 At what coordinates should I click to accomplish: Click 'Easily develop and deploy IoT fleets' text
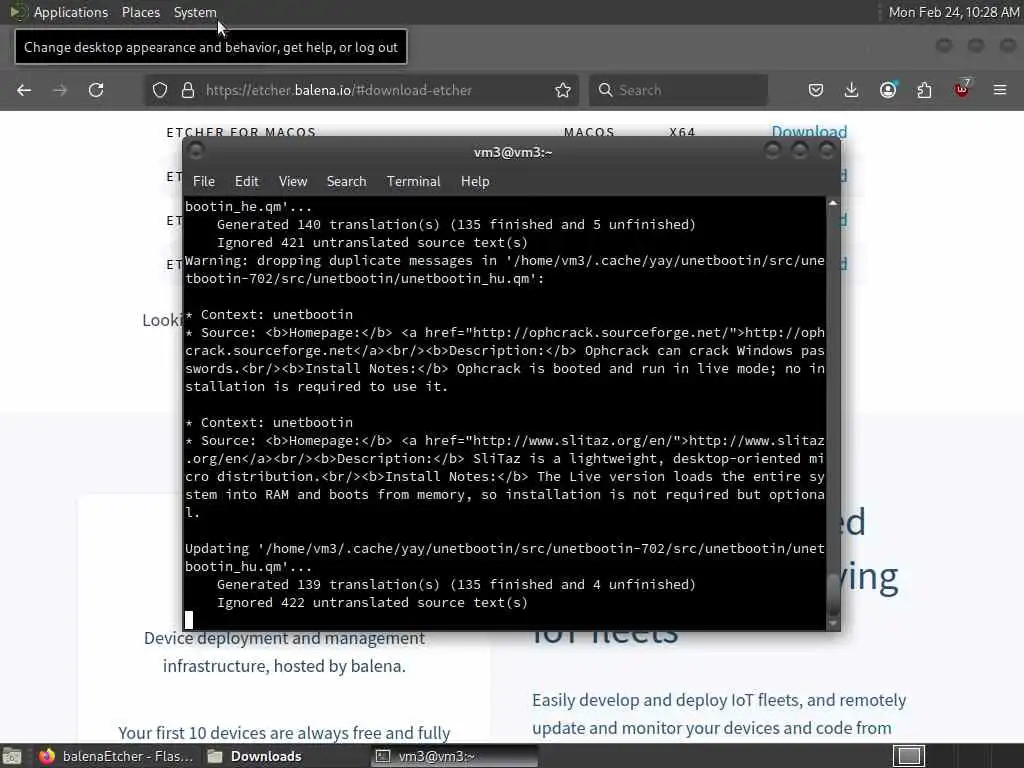click(x=666, y=700)
